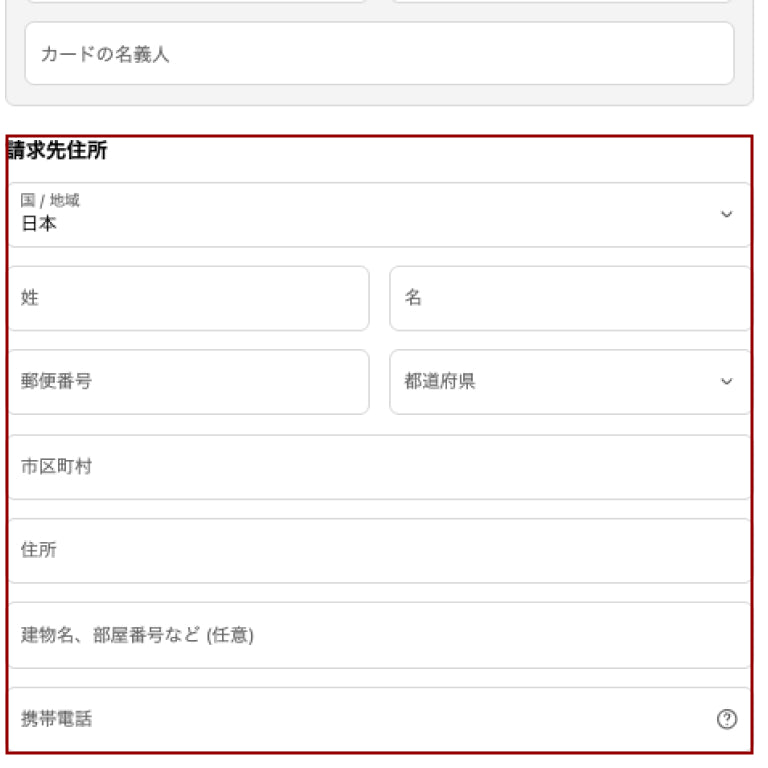Expand the 都道府県 prefecture dropdown

(570, 382)
